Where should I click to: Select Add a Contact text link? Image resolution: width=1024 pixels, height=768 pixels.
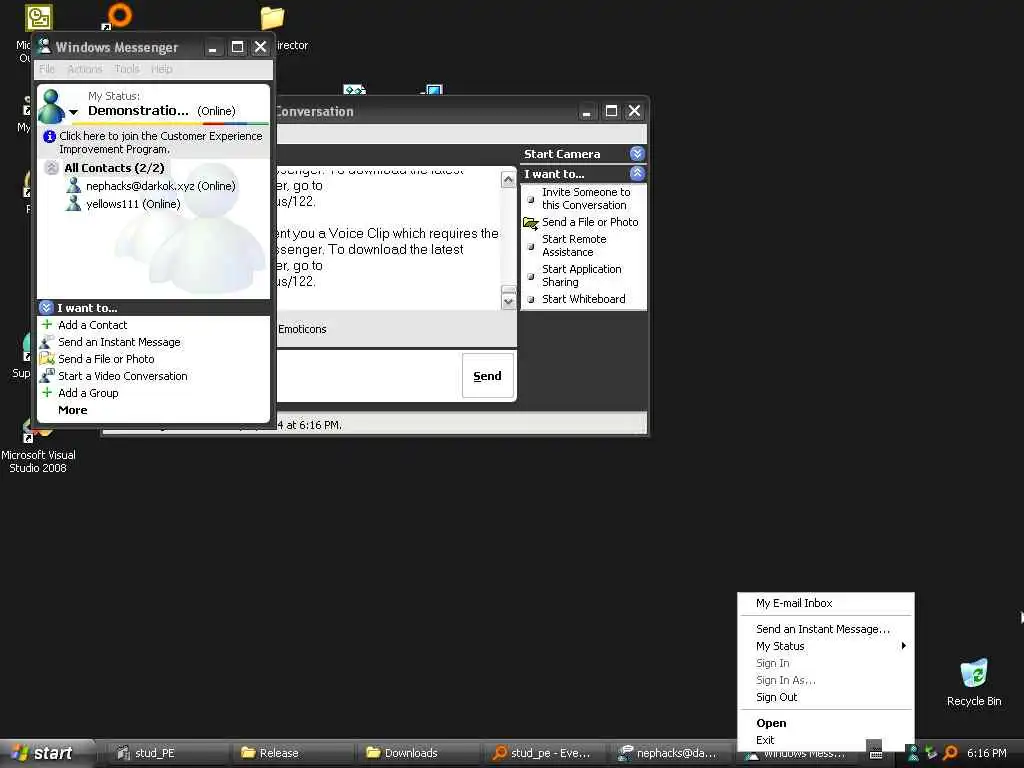click(93, 325)
